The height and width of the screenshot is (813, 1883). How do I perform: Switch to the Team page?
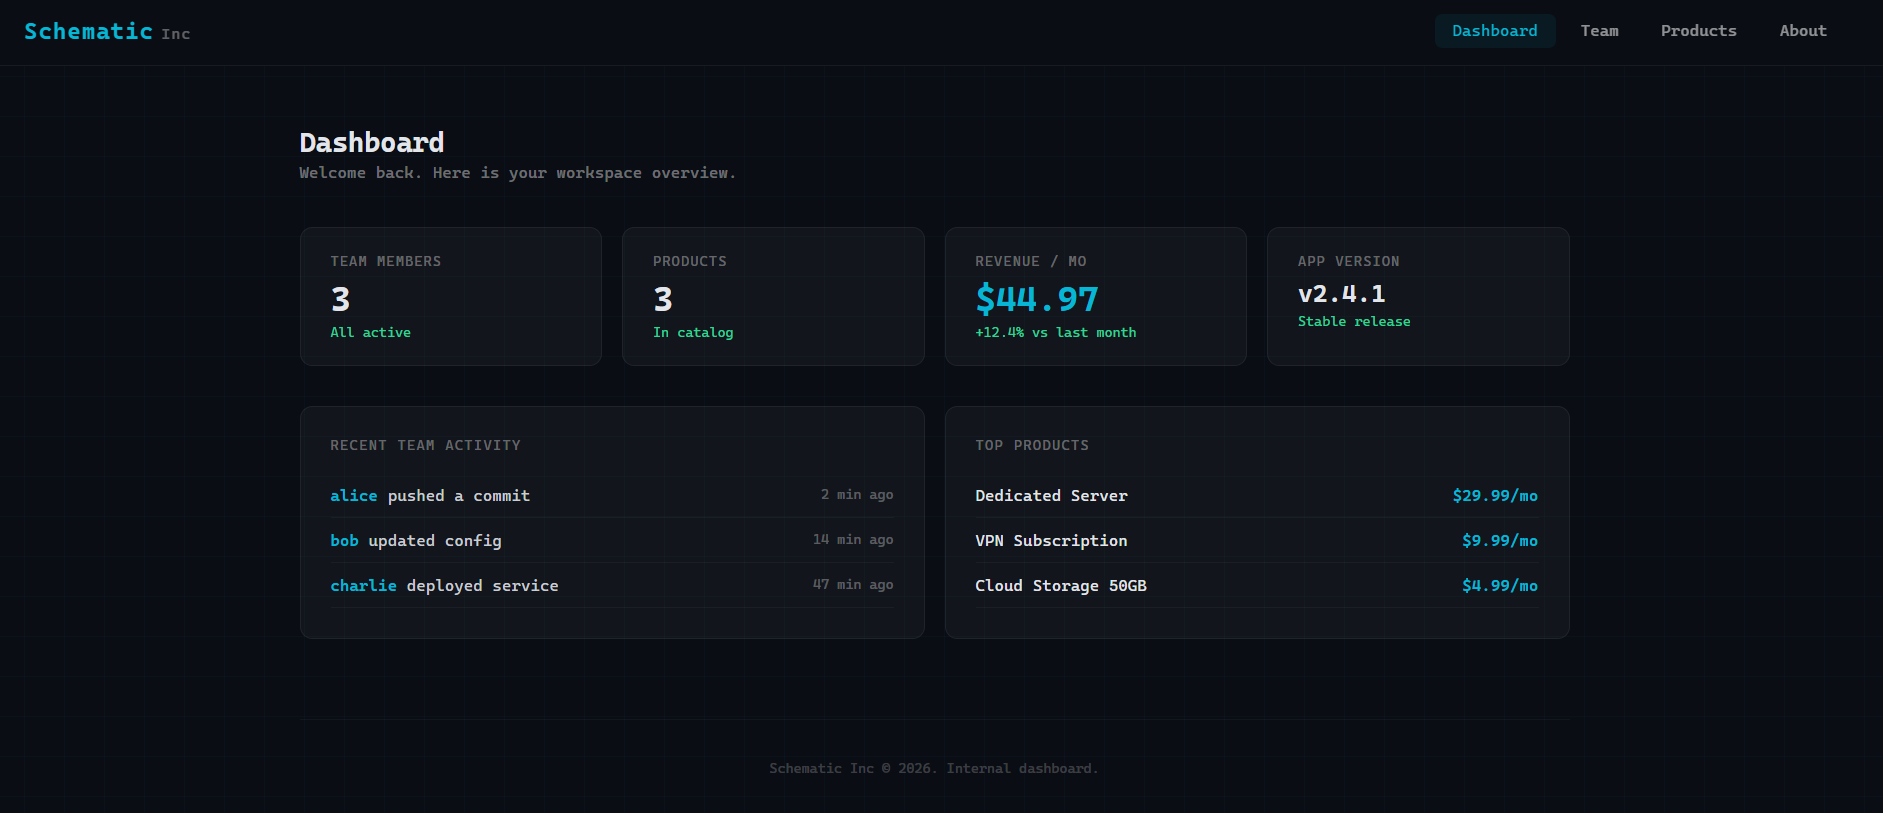(1599, 31)
